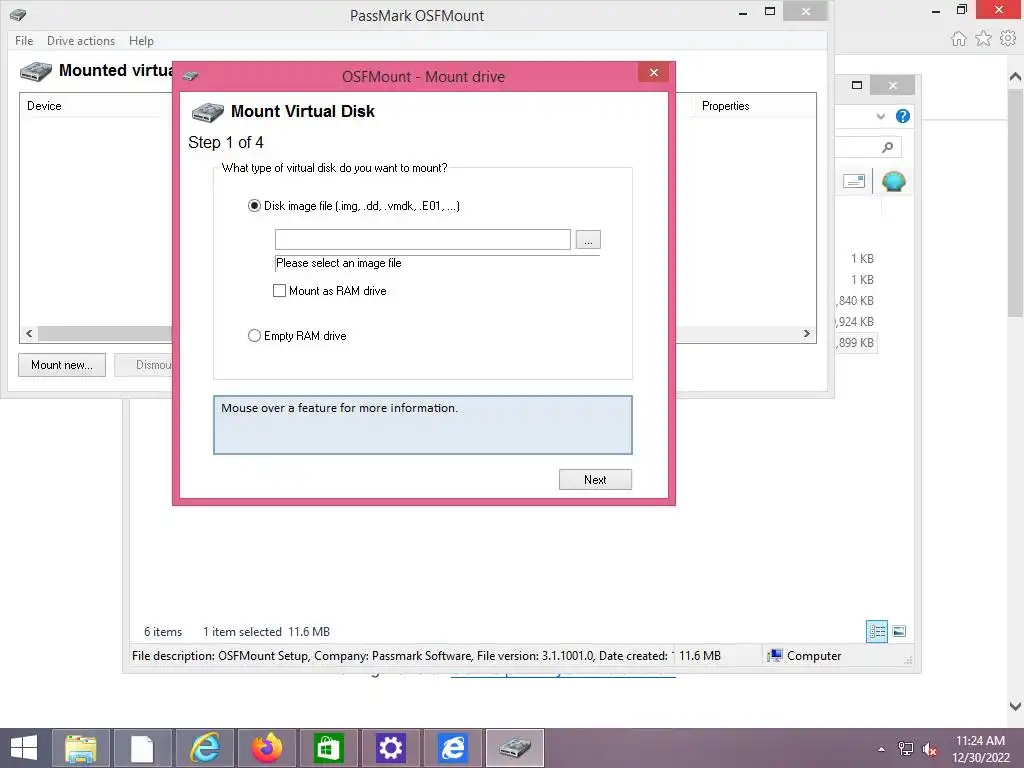Image resolution: width=1024 pixels, height=768 pixels.
Task: Click 'Please select an image file' text
Action: point(338,263)
